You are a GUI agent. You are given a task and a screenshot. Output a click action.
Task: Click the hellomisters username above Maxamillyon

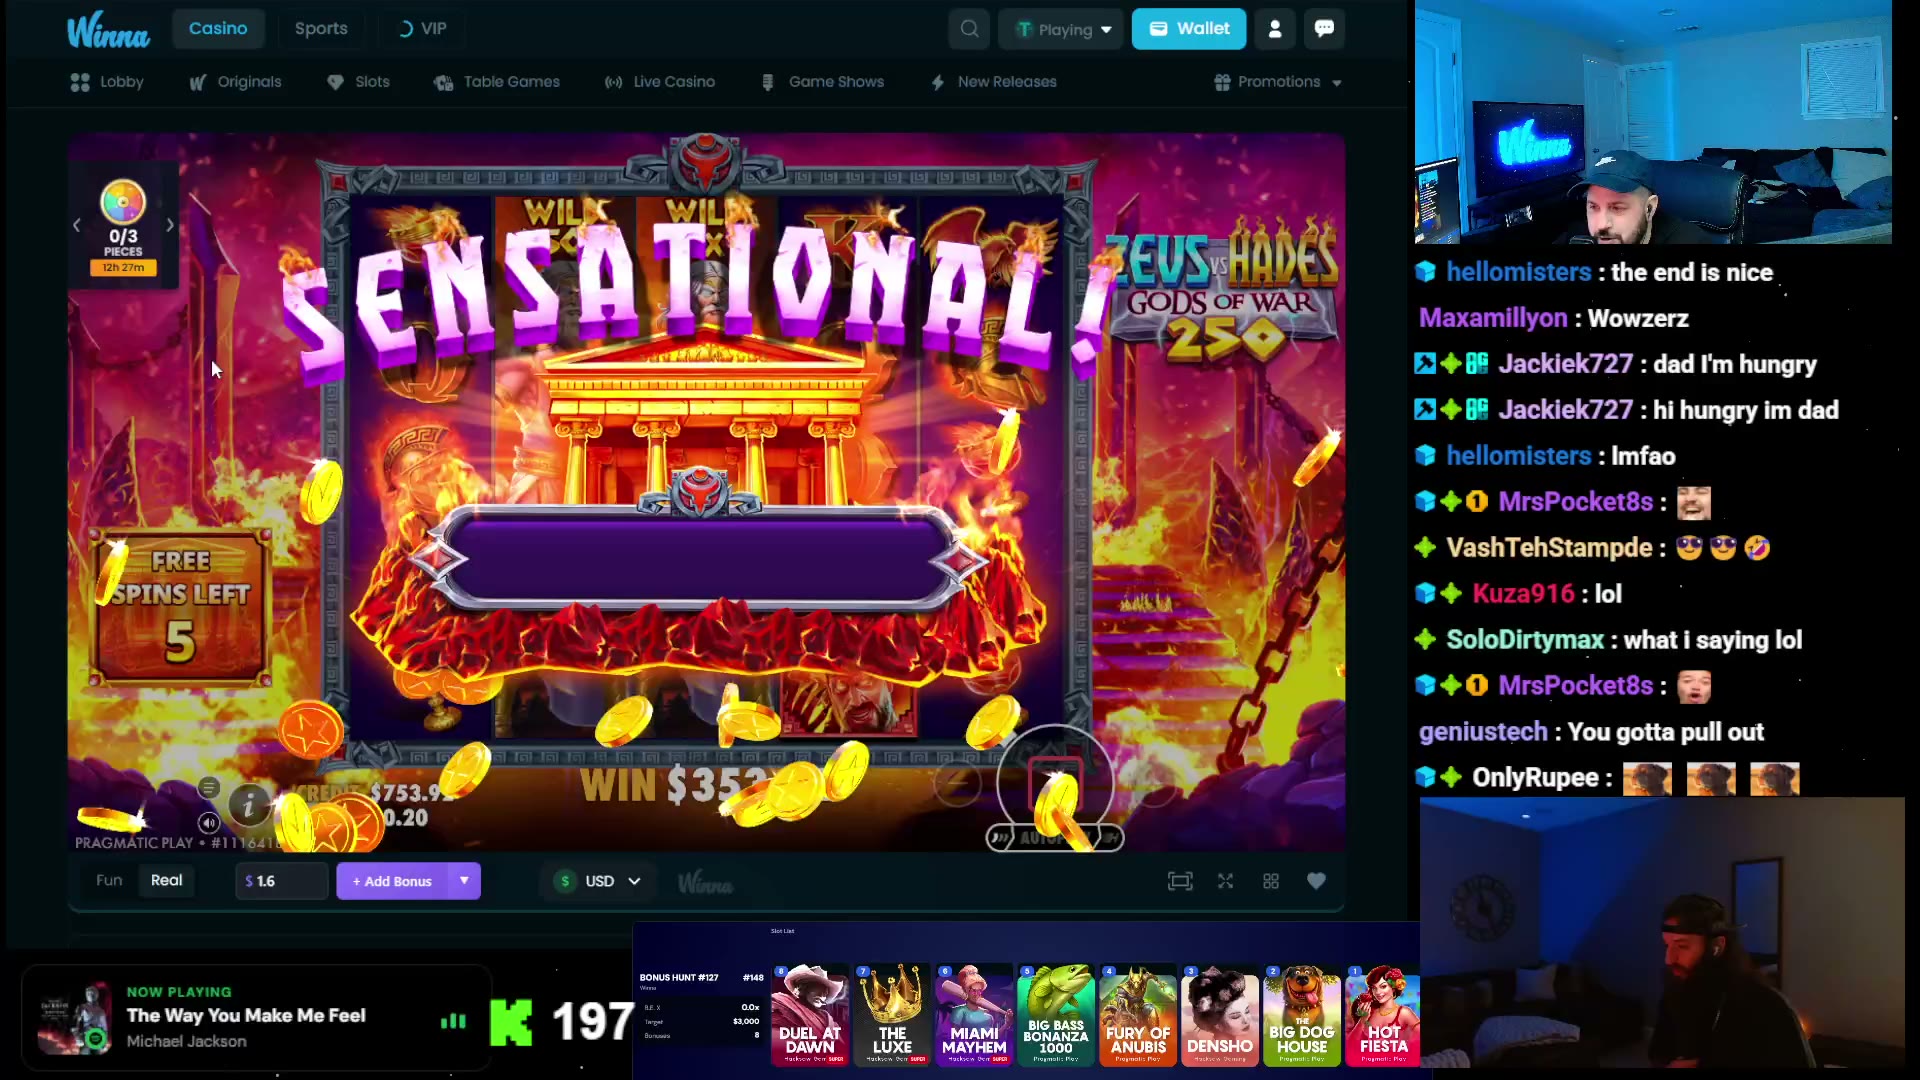(1518, 272)
